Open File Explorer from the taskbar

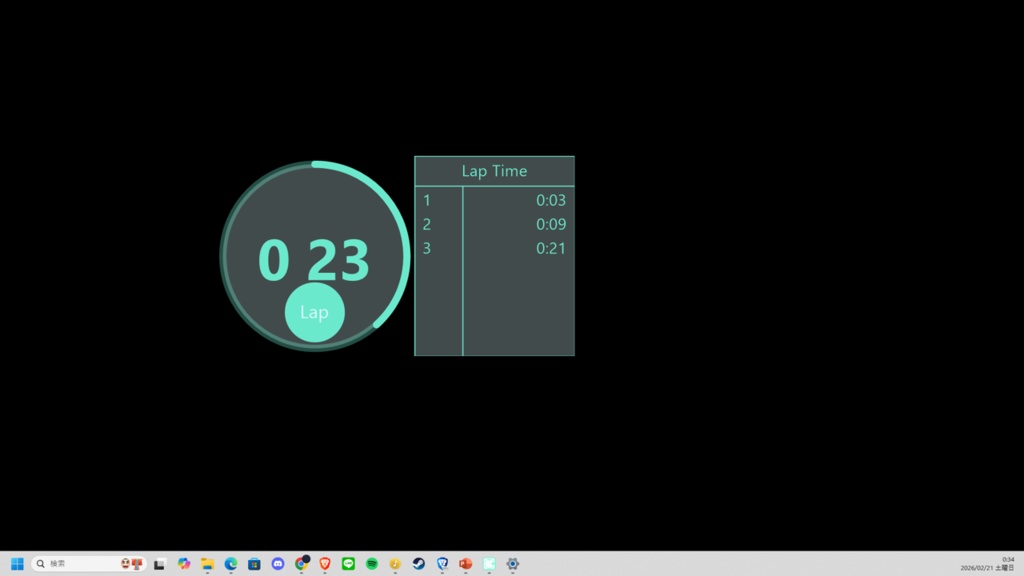click(207, 563)
